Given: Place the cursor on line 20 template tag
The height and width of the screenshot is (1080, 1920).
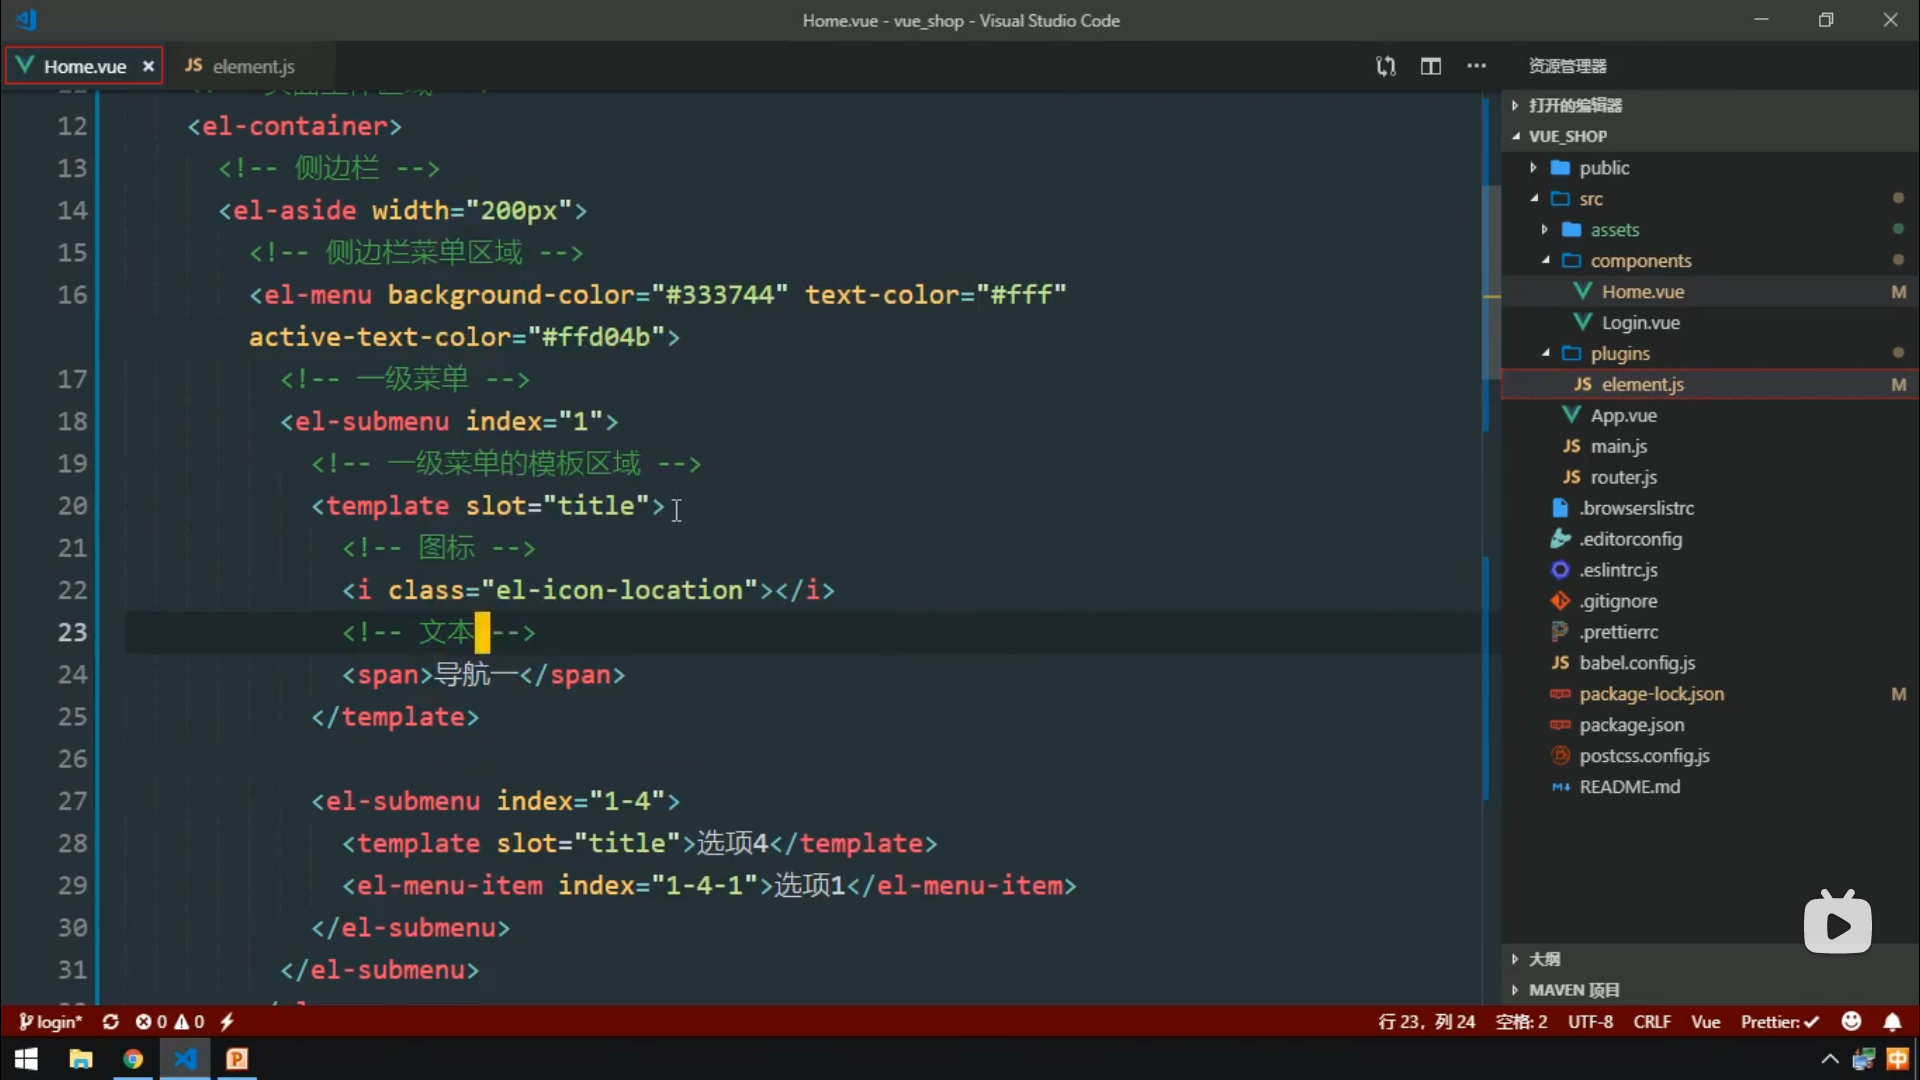Looking at the screenshot, I should [488, 506].
